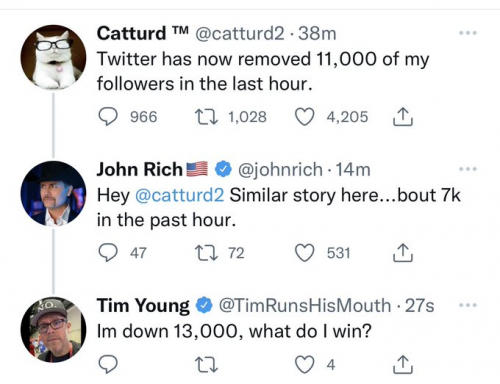This screenshot has width=500, height=384.
Task: Open the @TimRunsHisMouth handle
Action: pyautogui.click(x=305, y=305)
